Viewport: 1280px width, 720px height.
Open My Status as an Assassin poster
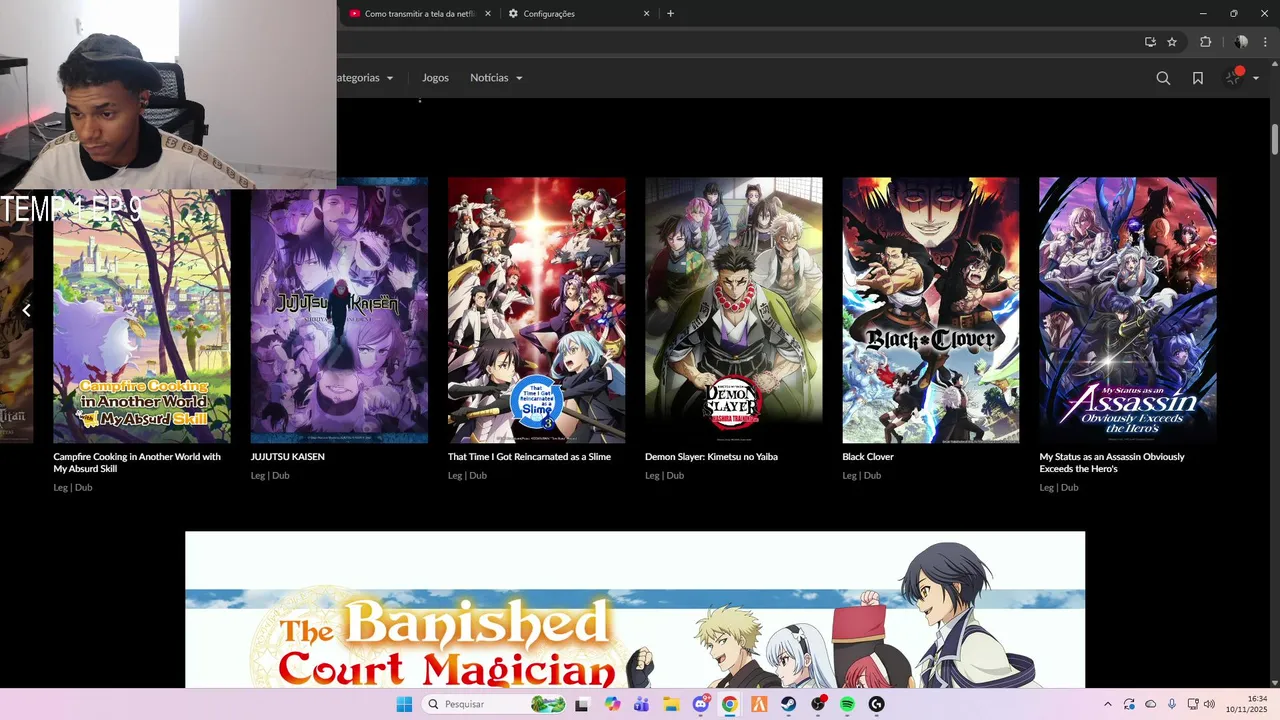pyautogui.click(x=1128, y=310)
